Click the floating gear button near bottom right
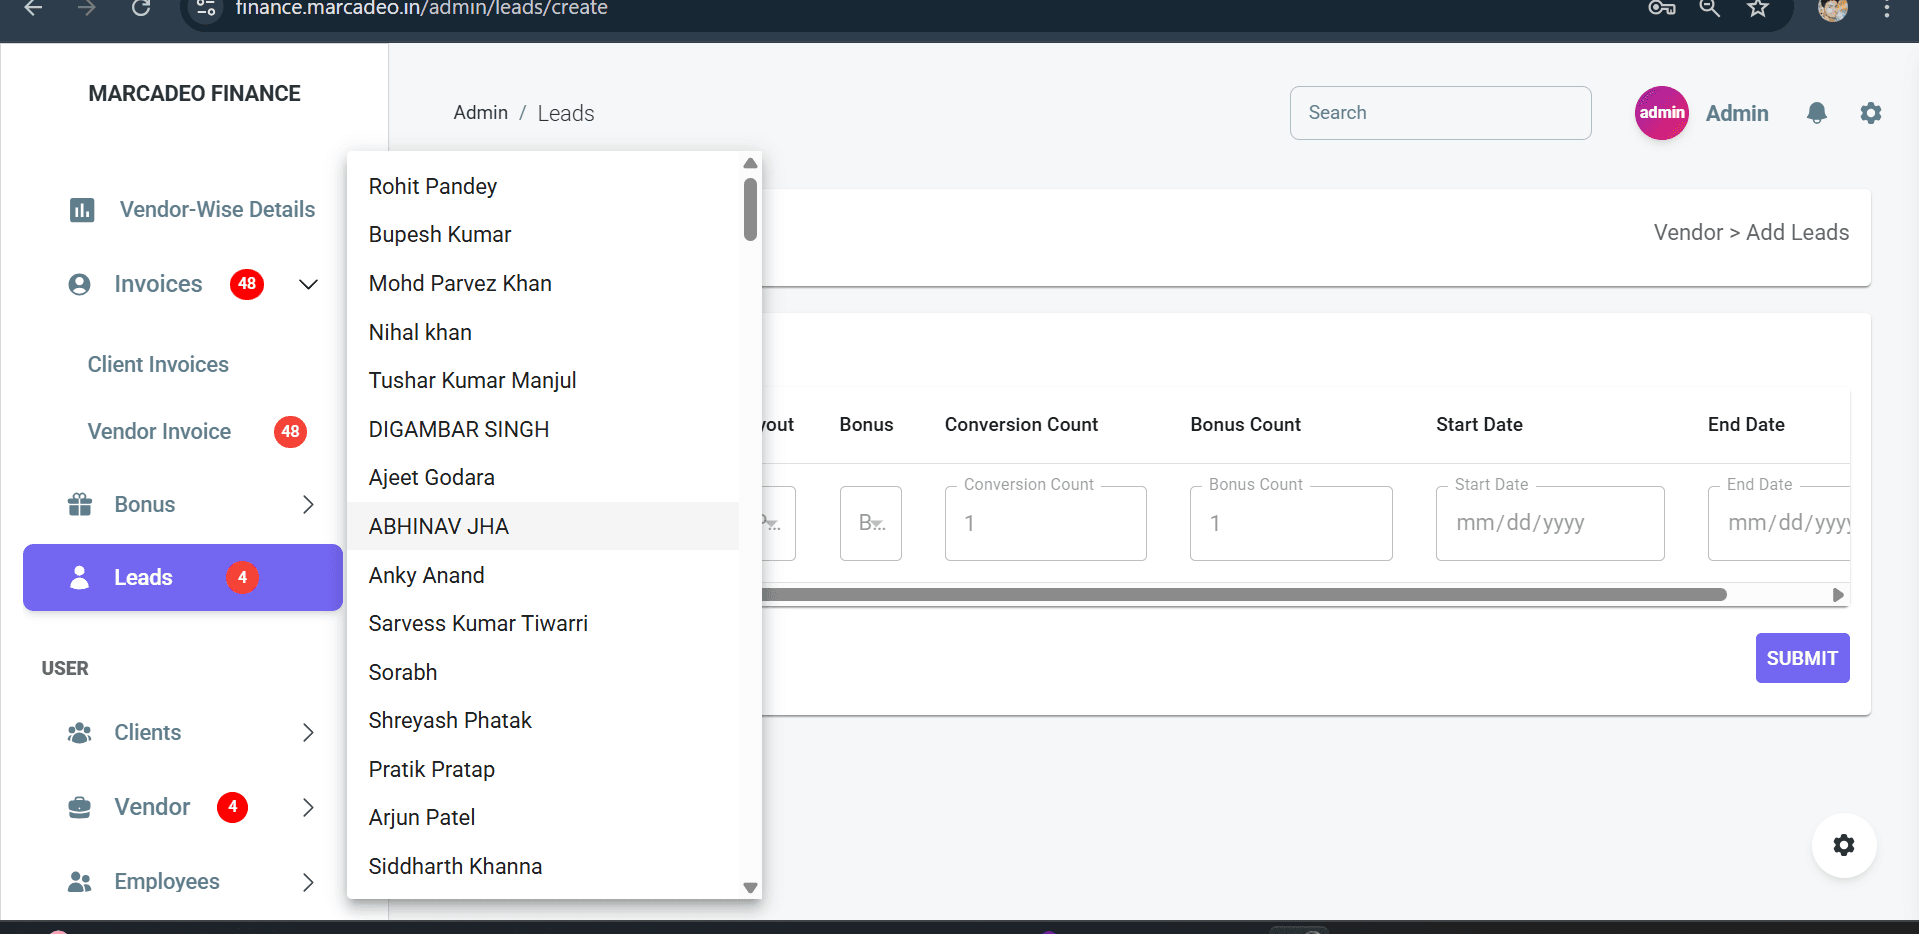This screenshot has height=934, width=1919. (1844, 845)
